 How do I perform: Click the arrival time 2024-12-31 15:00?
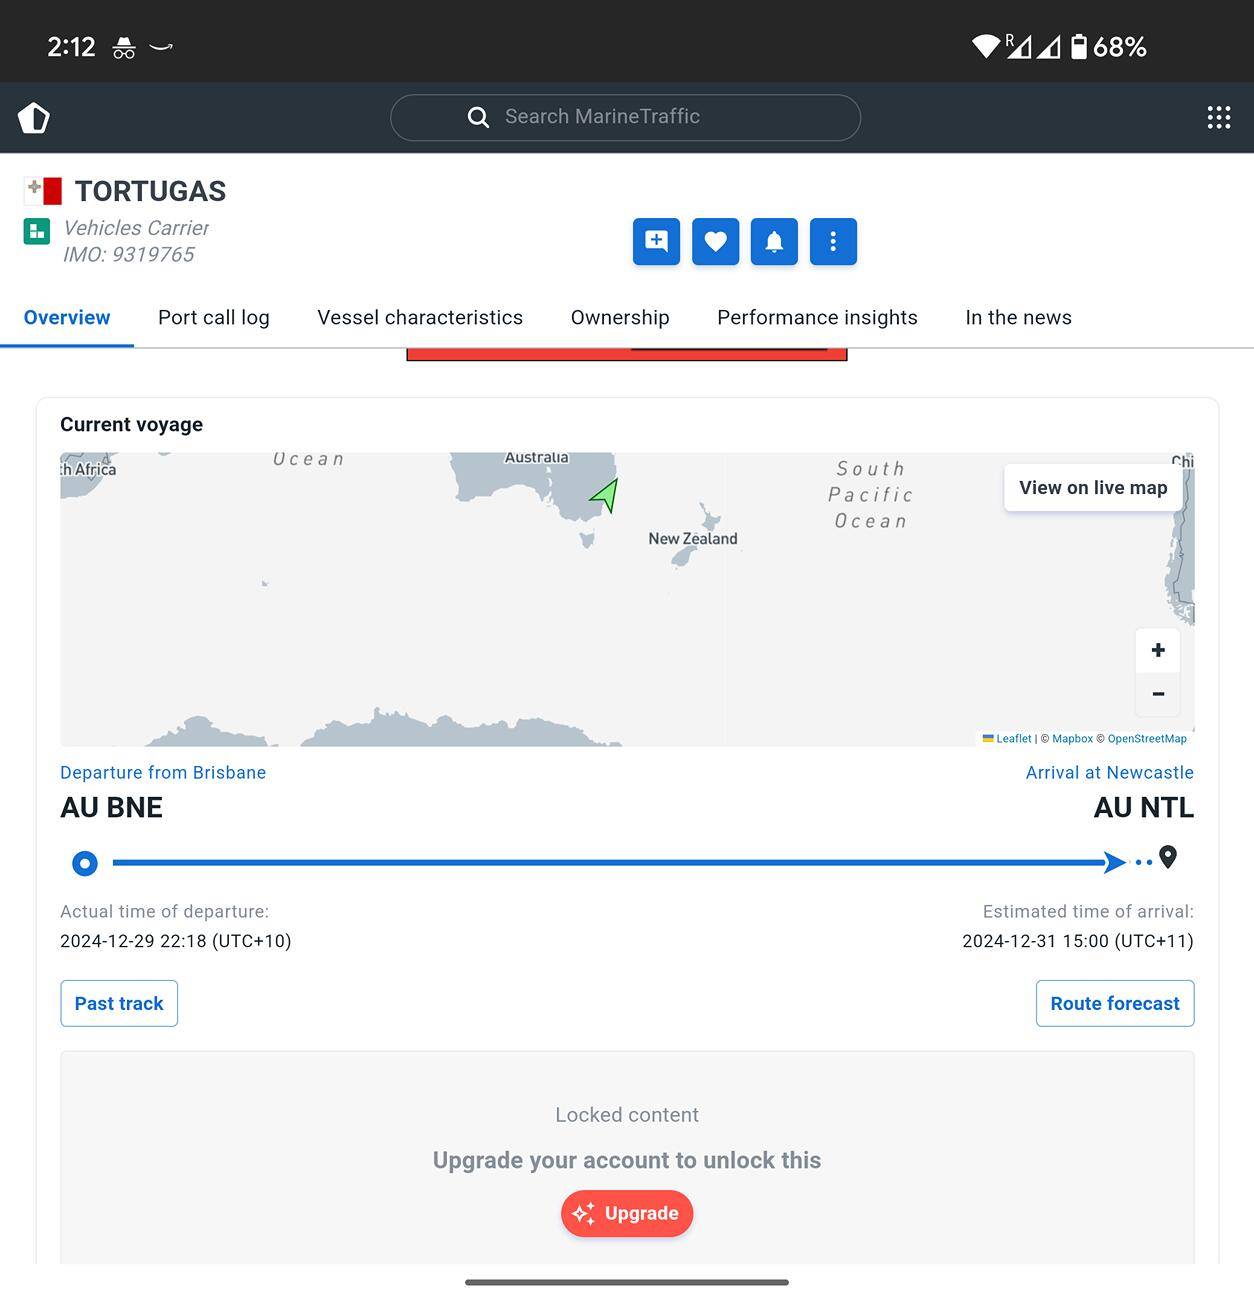point(1078,941)
